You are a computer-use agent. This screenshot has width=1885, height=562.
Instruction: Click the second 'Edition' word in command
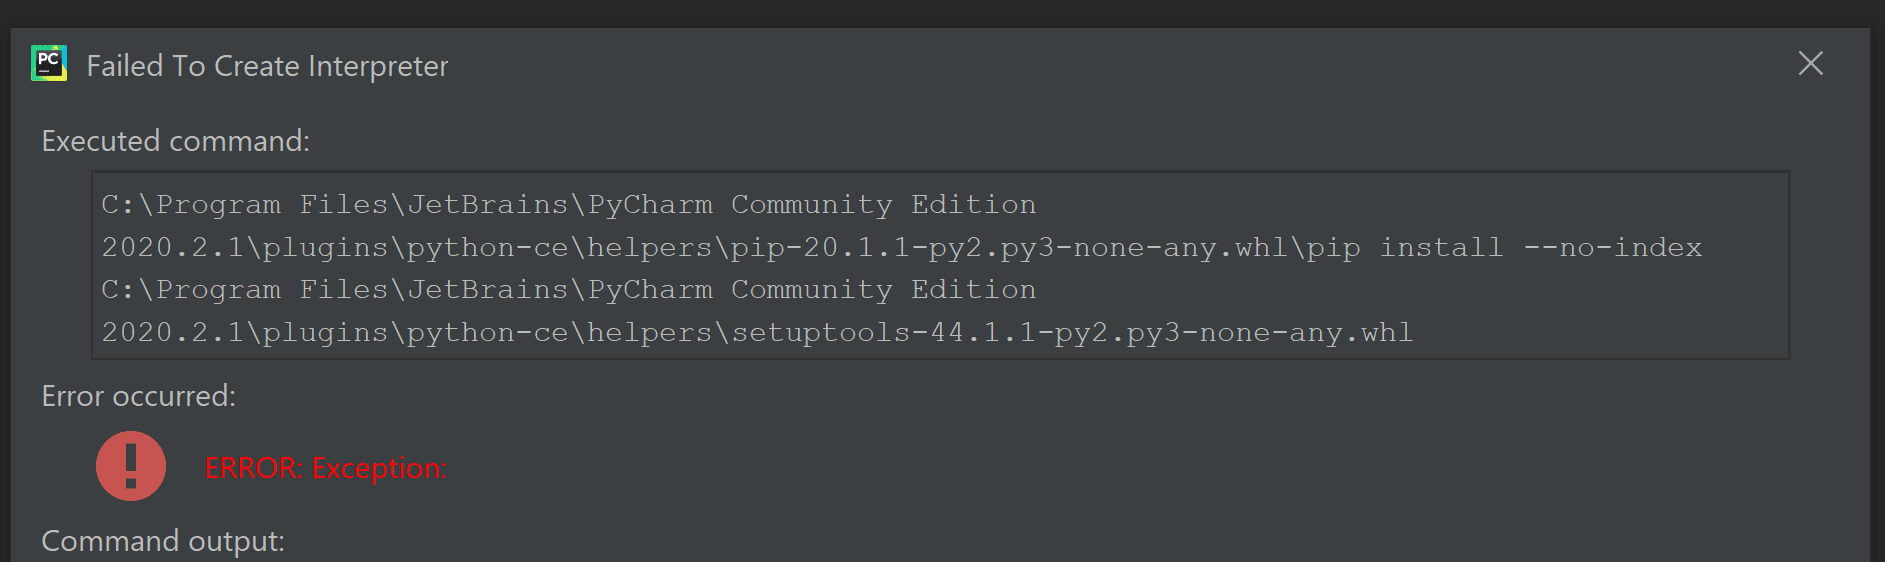click(x=973, y=290)
